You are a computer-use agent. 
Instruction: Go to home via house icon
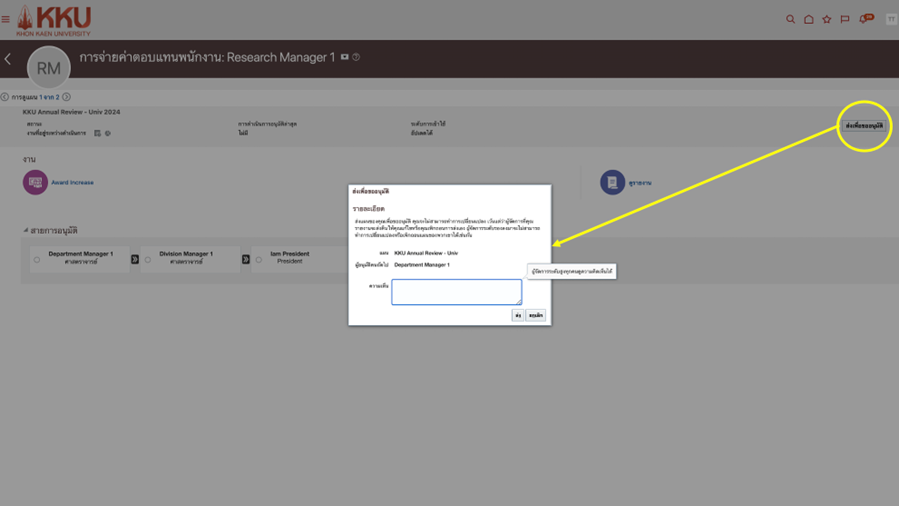808,19
